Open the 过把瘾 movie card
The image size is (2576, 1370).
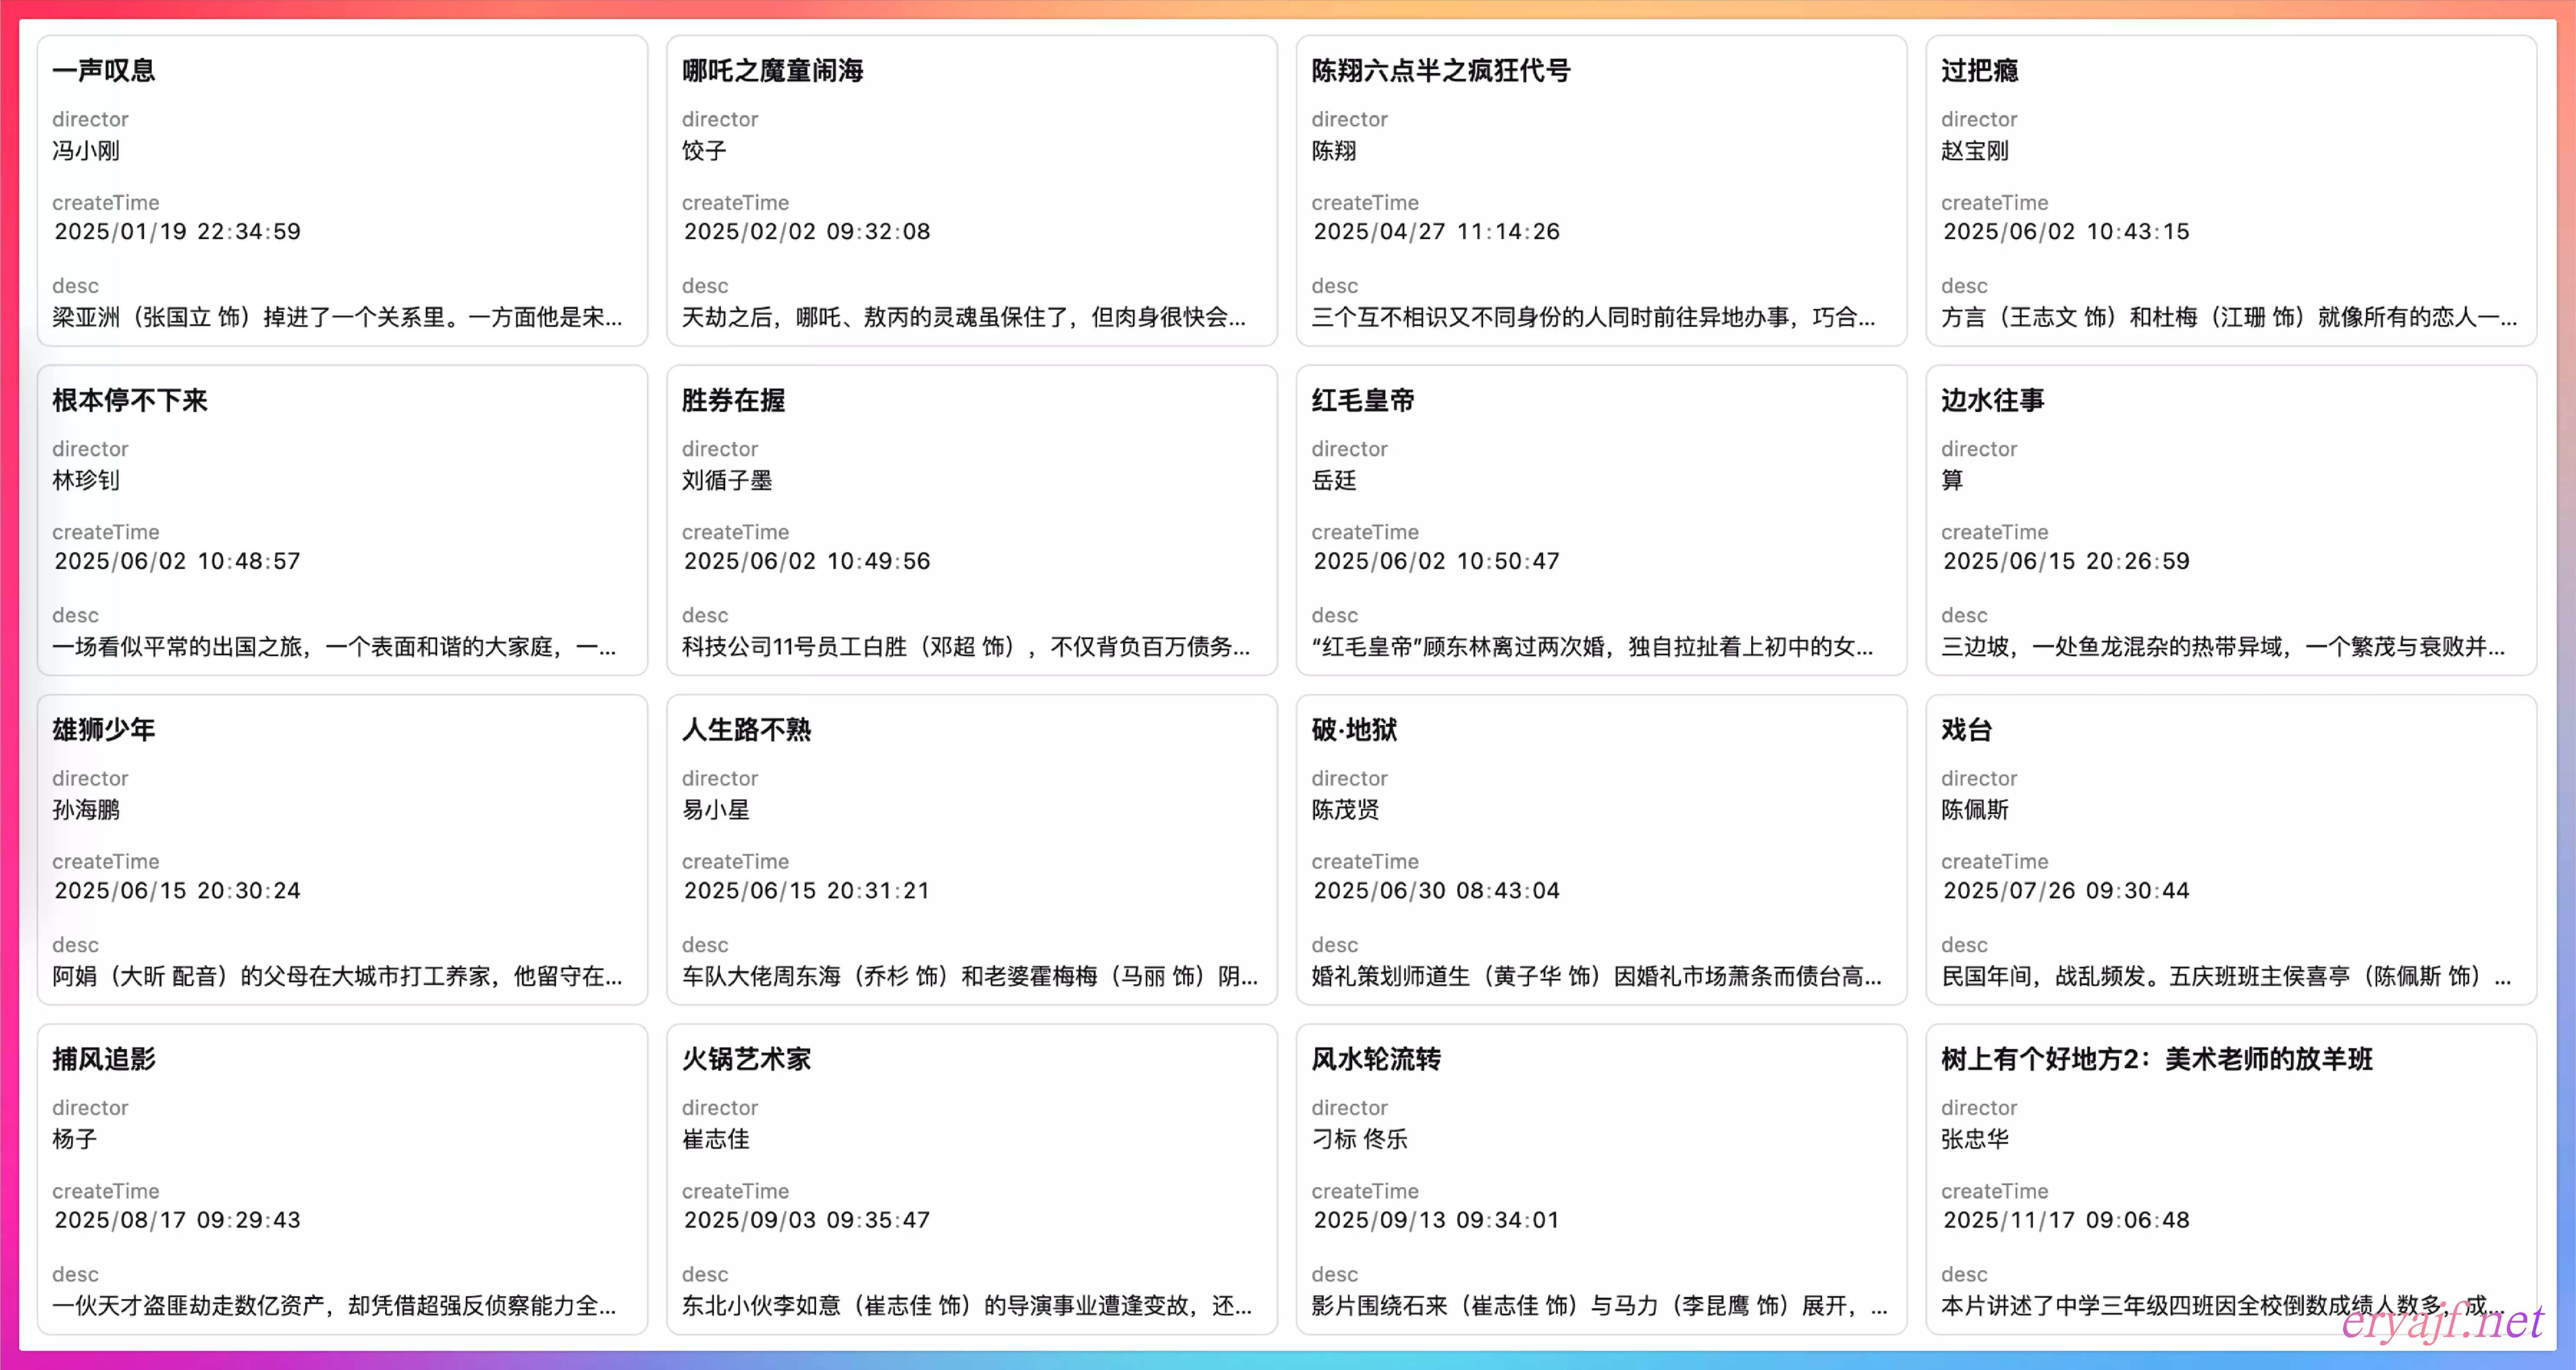2230,190
